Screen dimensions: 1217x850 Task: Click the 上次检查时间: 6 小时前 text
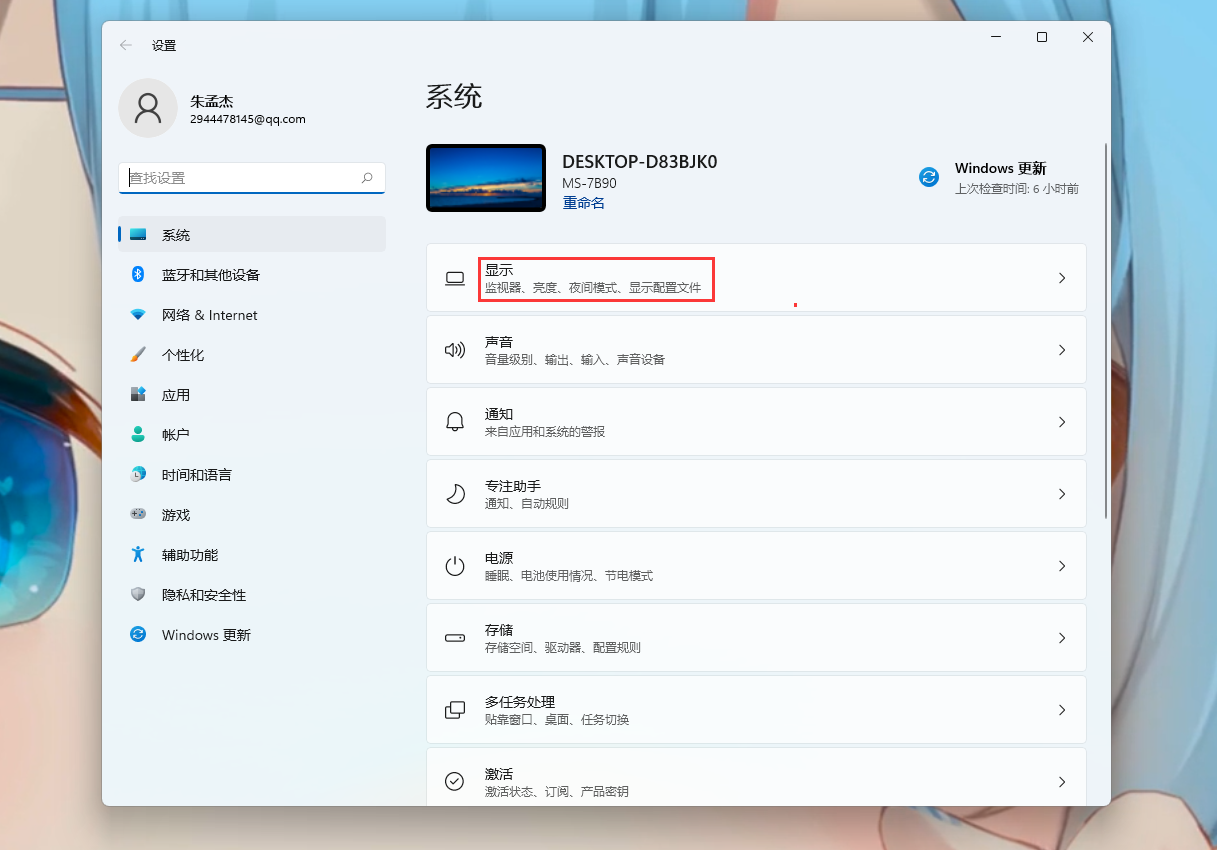(1017, 188)
